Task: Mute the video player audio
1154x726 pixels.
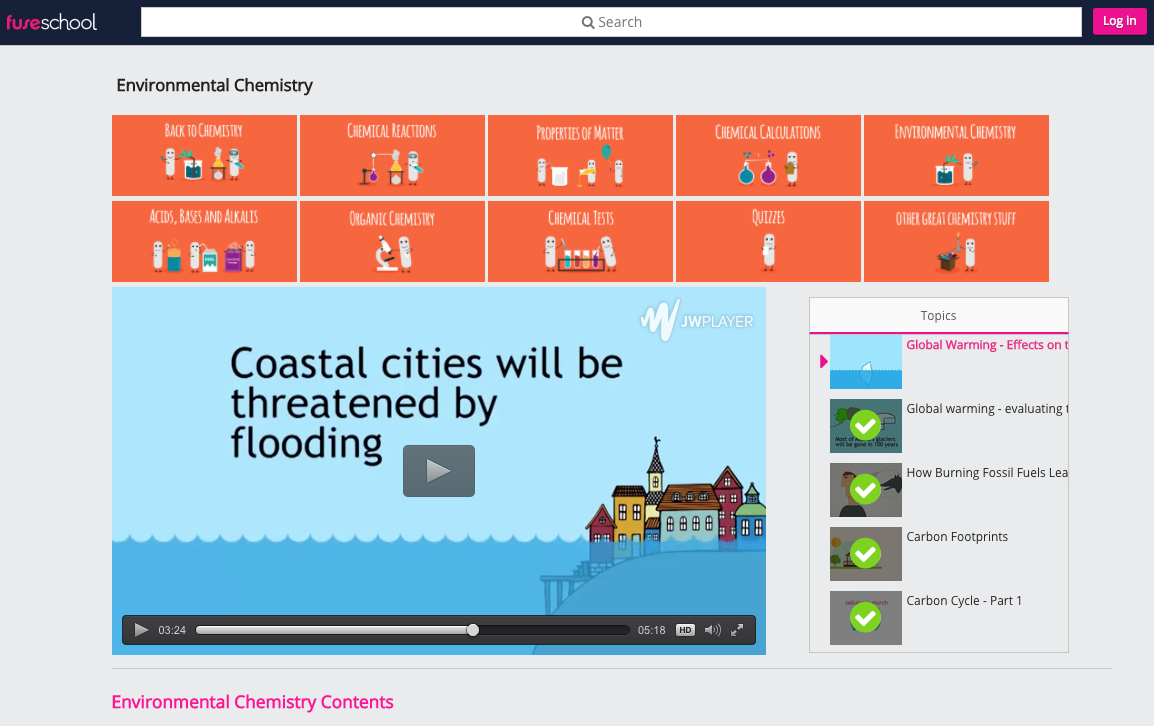Action: pos(711,630)
